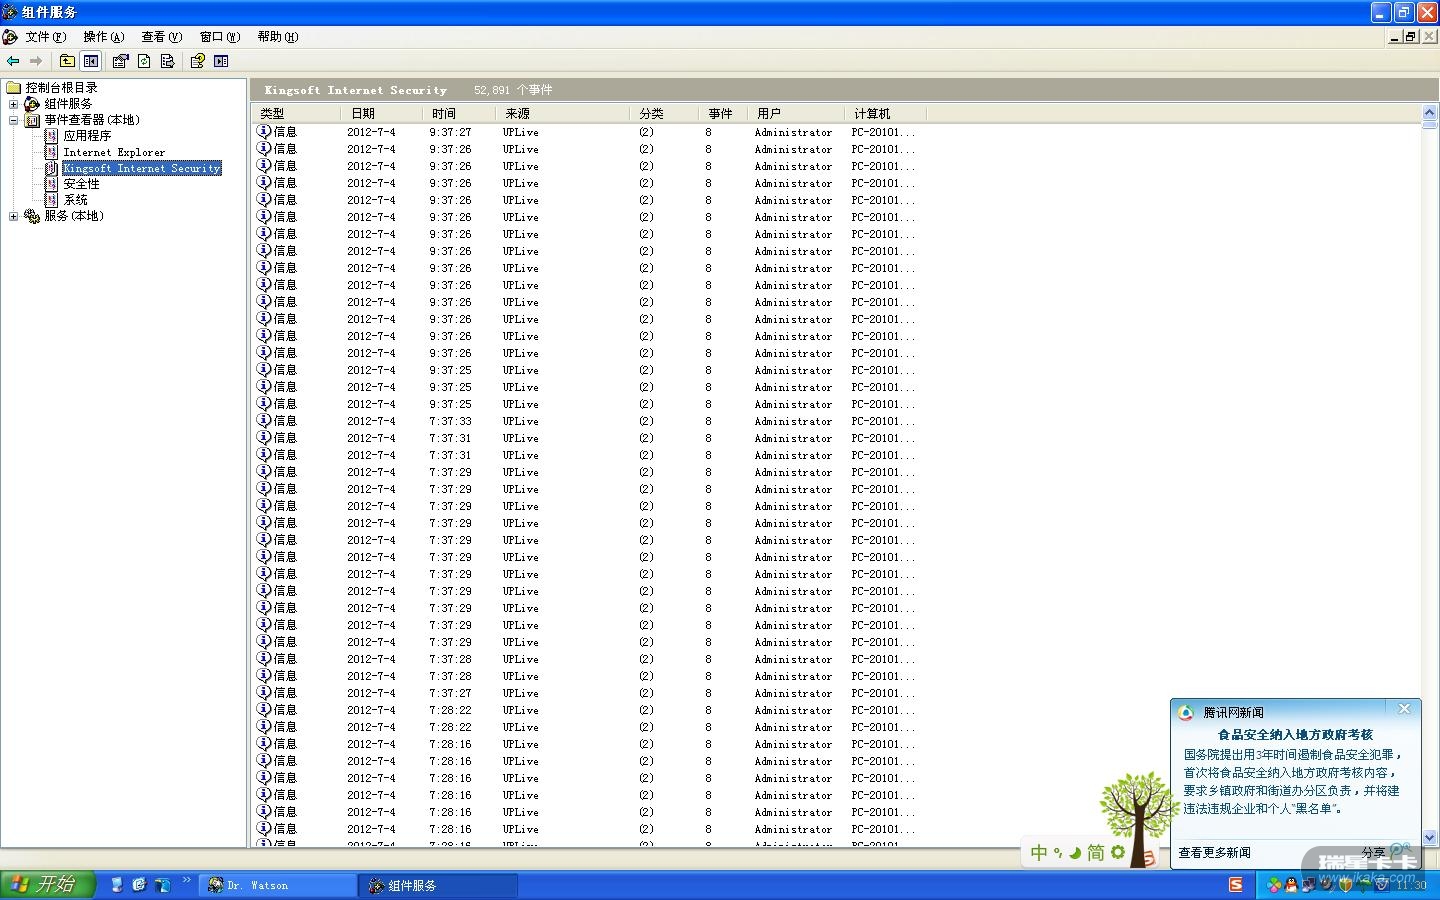Sort events by the 来源 column header
The image size is (1440, 900).
564,114
